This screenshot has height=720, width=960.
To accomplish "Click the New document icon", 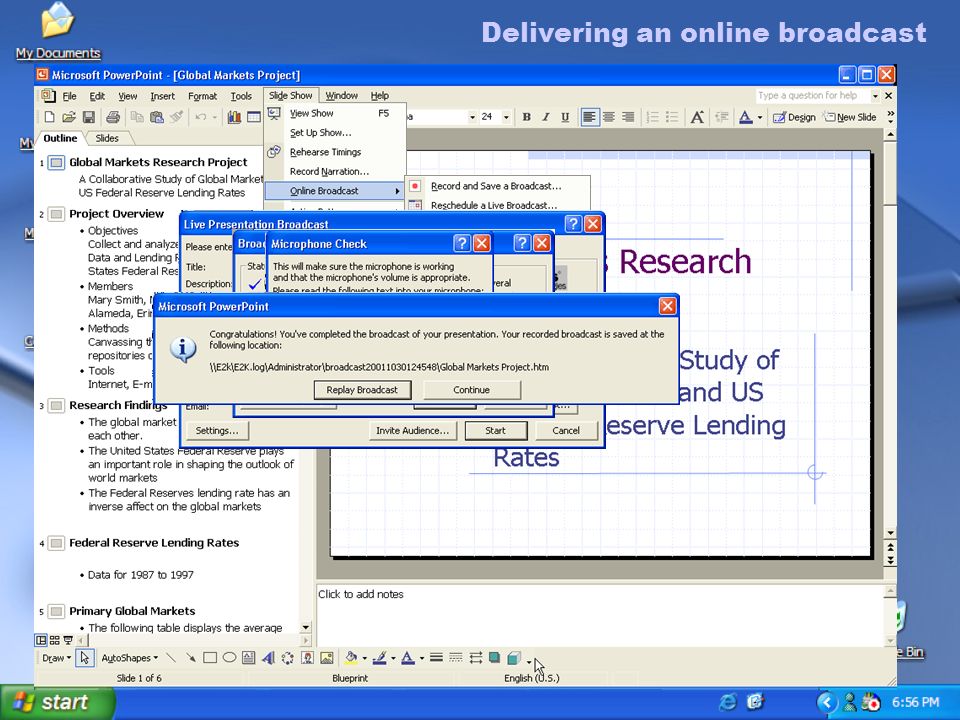I will (x=50, y=117).
